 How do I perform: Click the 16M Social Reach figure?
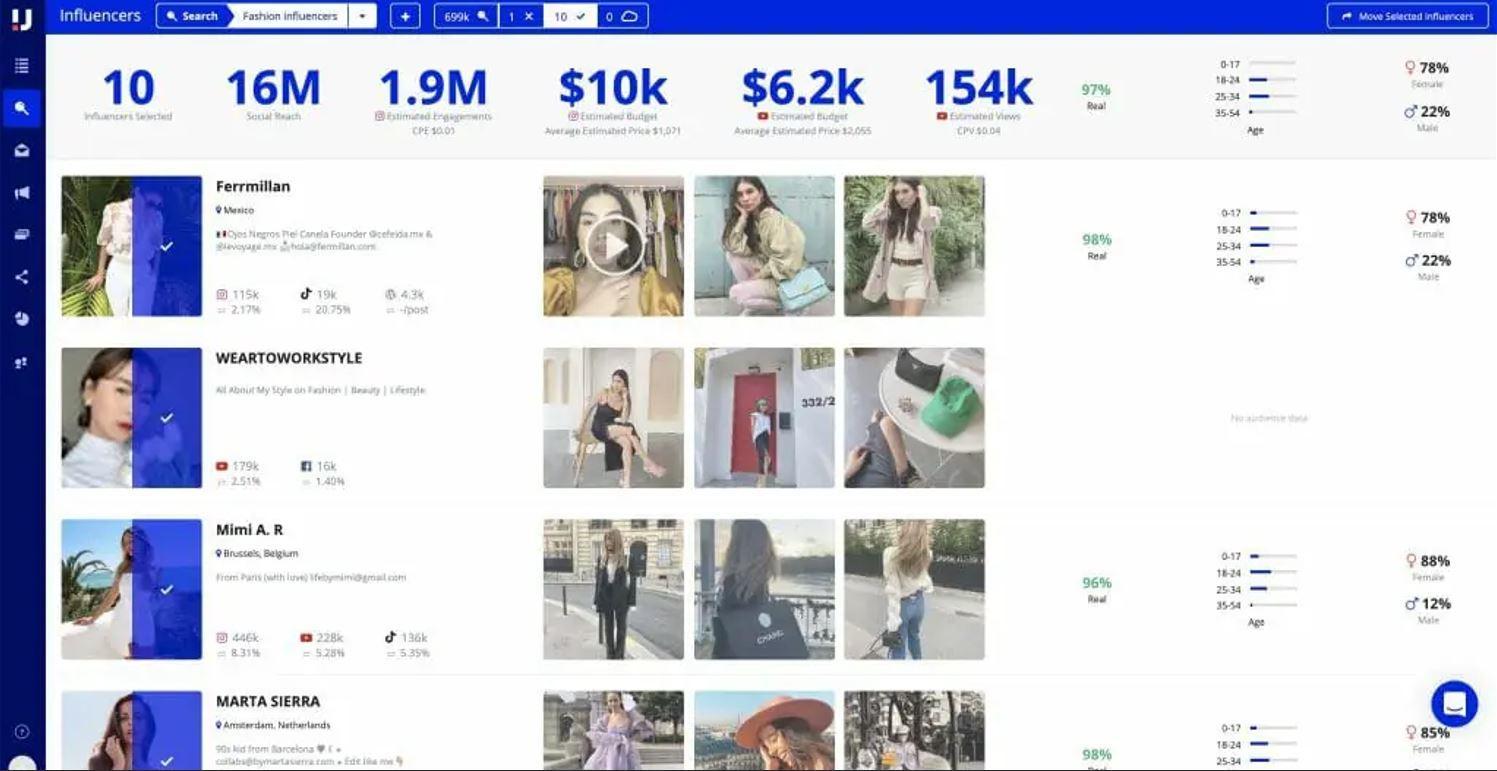click(x=273, y=89)
